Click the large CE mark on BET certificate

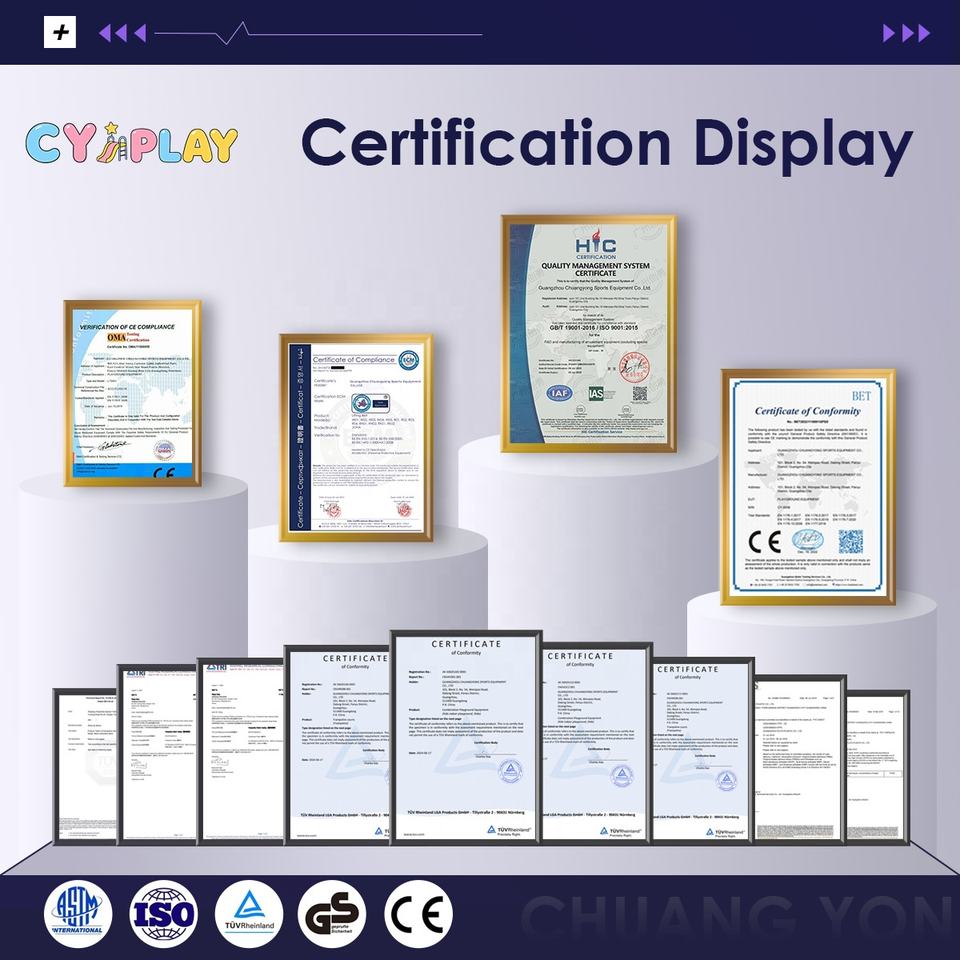tap(765, 542)
